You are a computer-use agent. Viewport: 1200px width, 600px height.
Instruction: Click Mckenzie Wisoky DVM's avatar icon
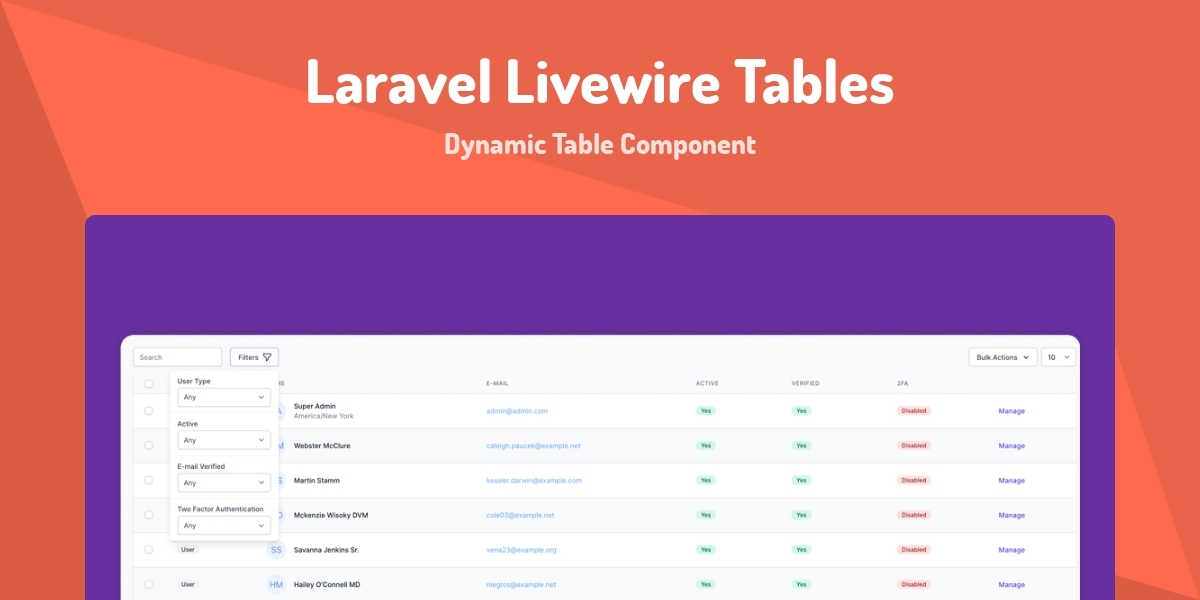[x=277, y=514]
